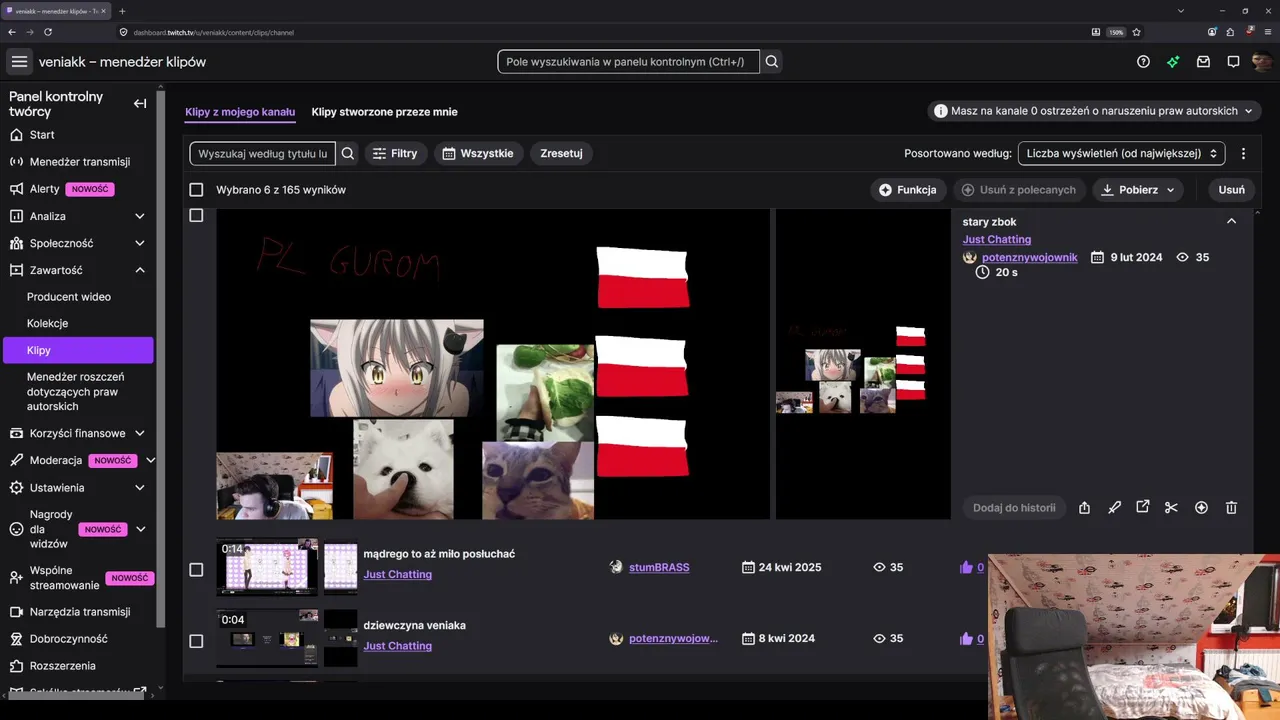The image size is (1280, 720).
Task: Delete stary zbok clip with trash icon
Action: tap(1231, 508)
